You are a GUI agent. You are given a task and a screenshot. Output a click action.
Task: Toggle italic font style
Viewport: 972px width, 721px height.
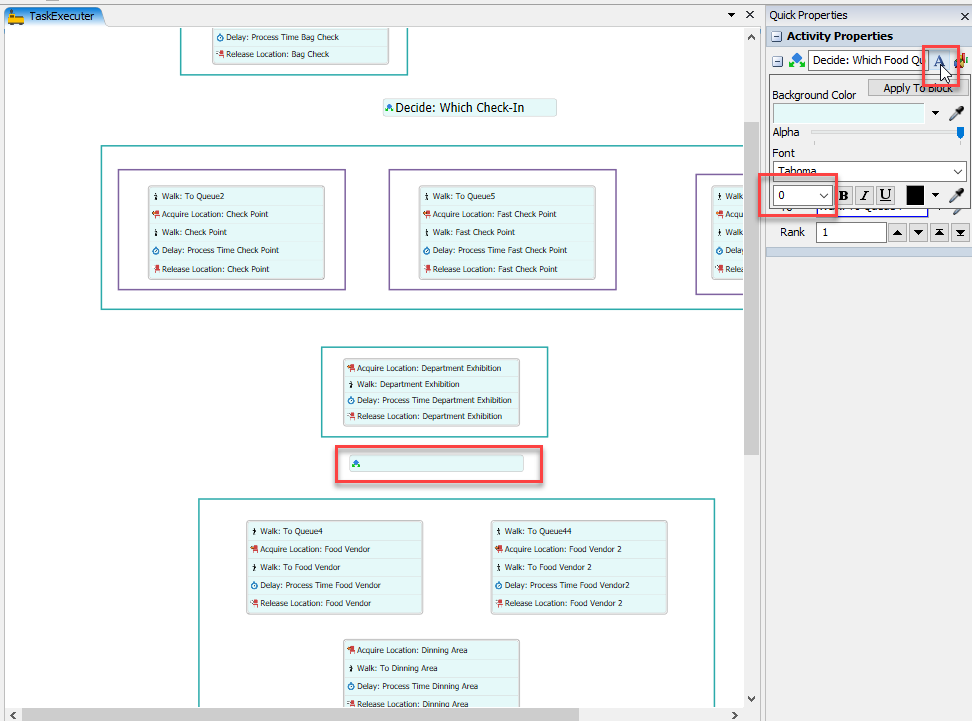(x=864, y=195)
